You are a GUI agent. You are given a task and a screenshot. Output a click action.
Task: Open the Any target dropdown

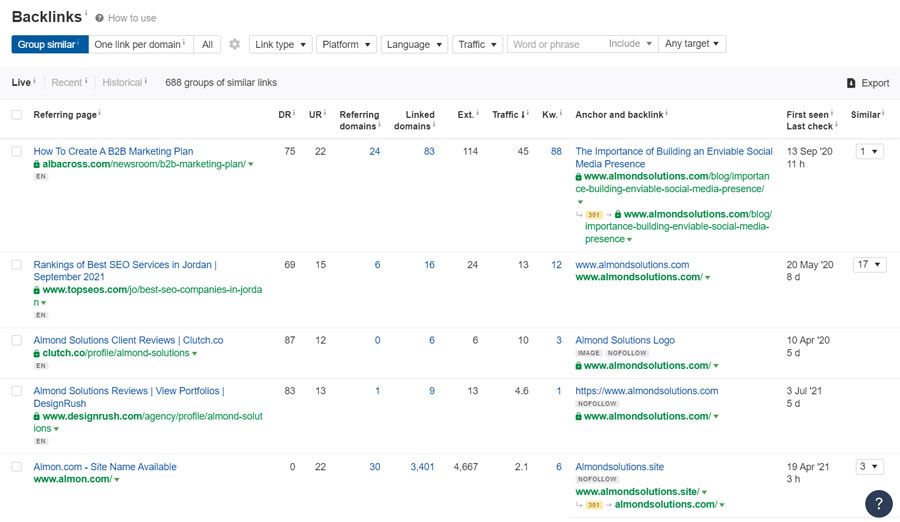click(x=692, y=44)
